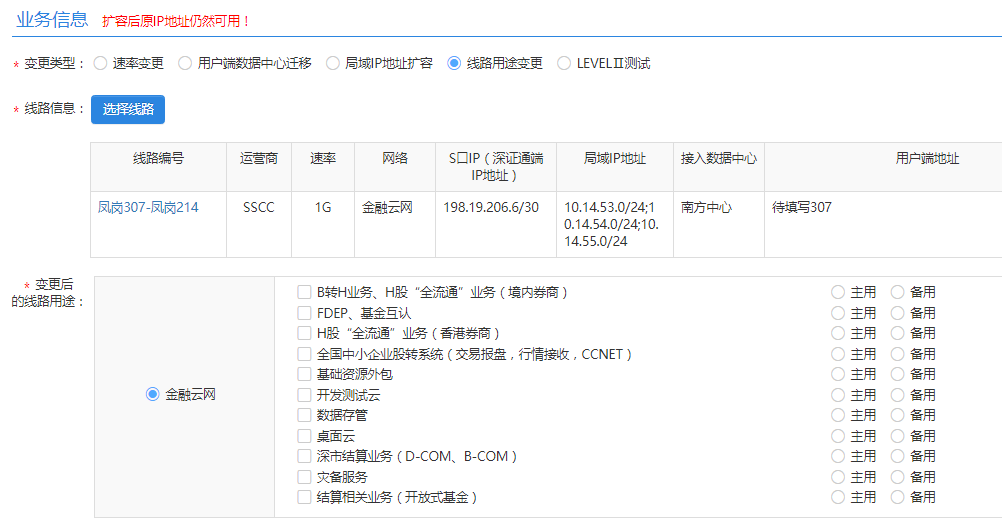Choose 备用 for H股香港券商 row
1002x523 pixels.
(x=898, y=333)
